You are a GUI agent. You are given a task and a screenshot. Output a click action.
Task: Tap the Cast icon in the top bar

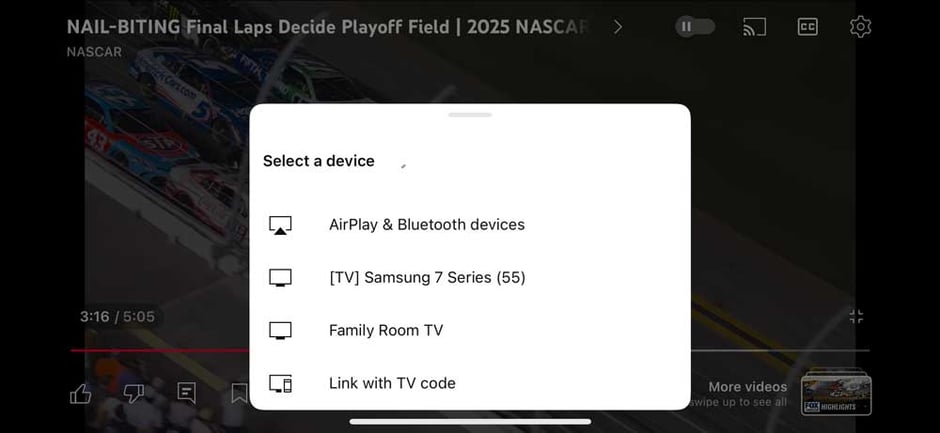(x=754, y=27)
